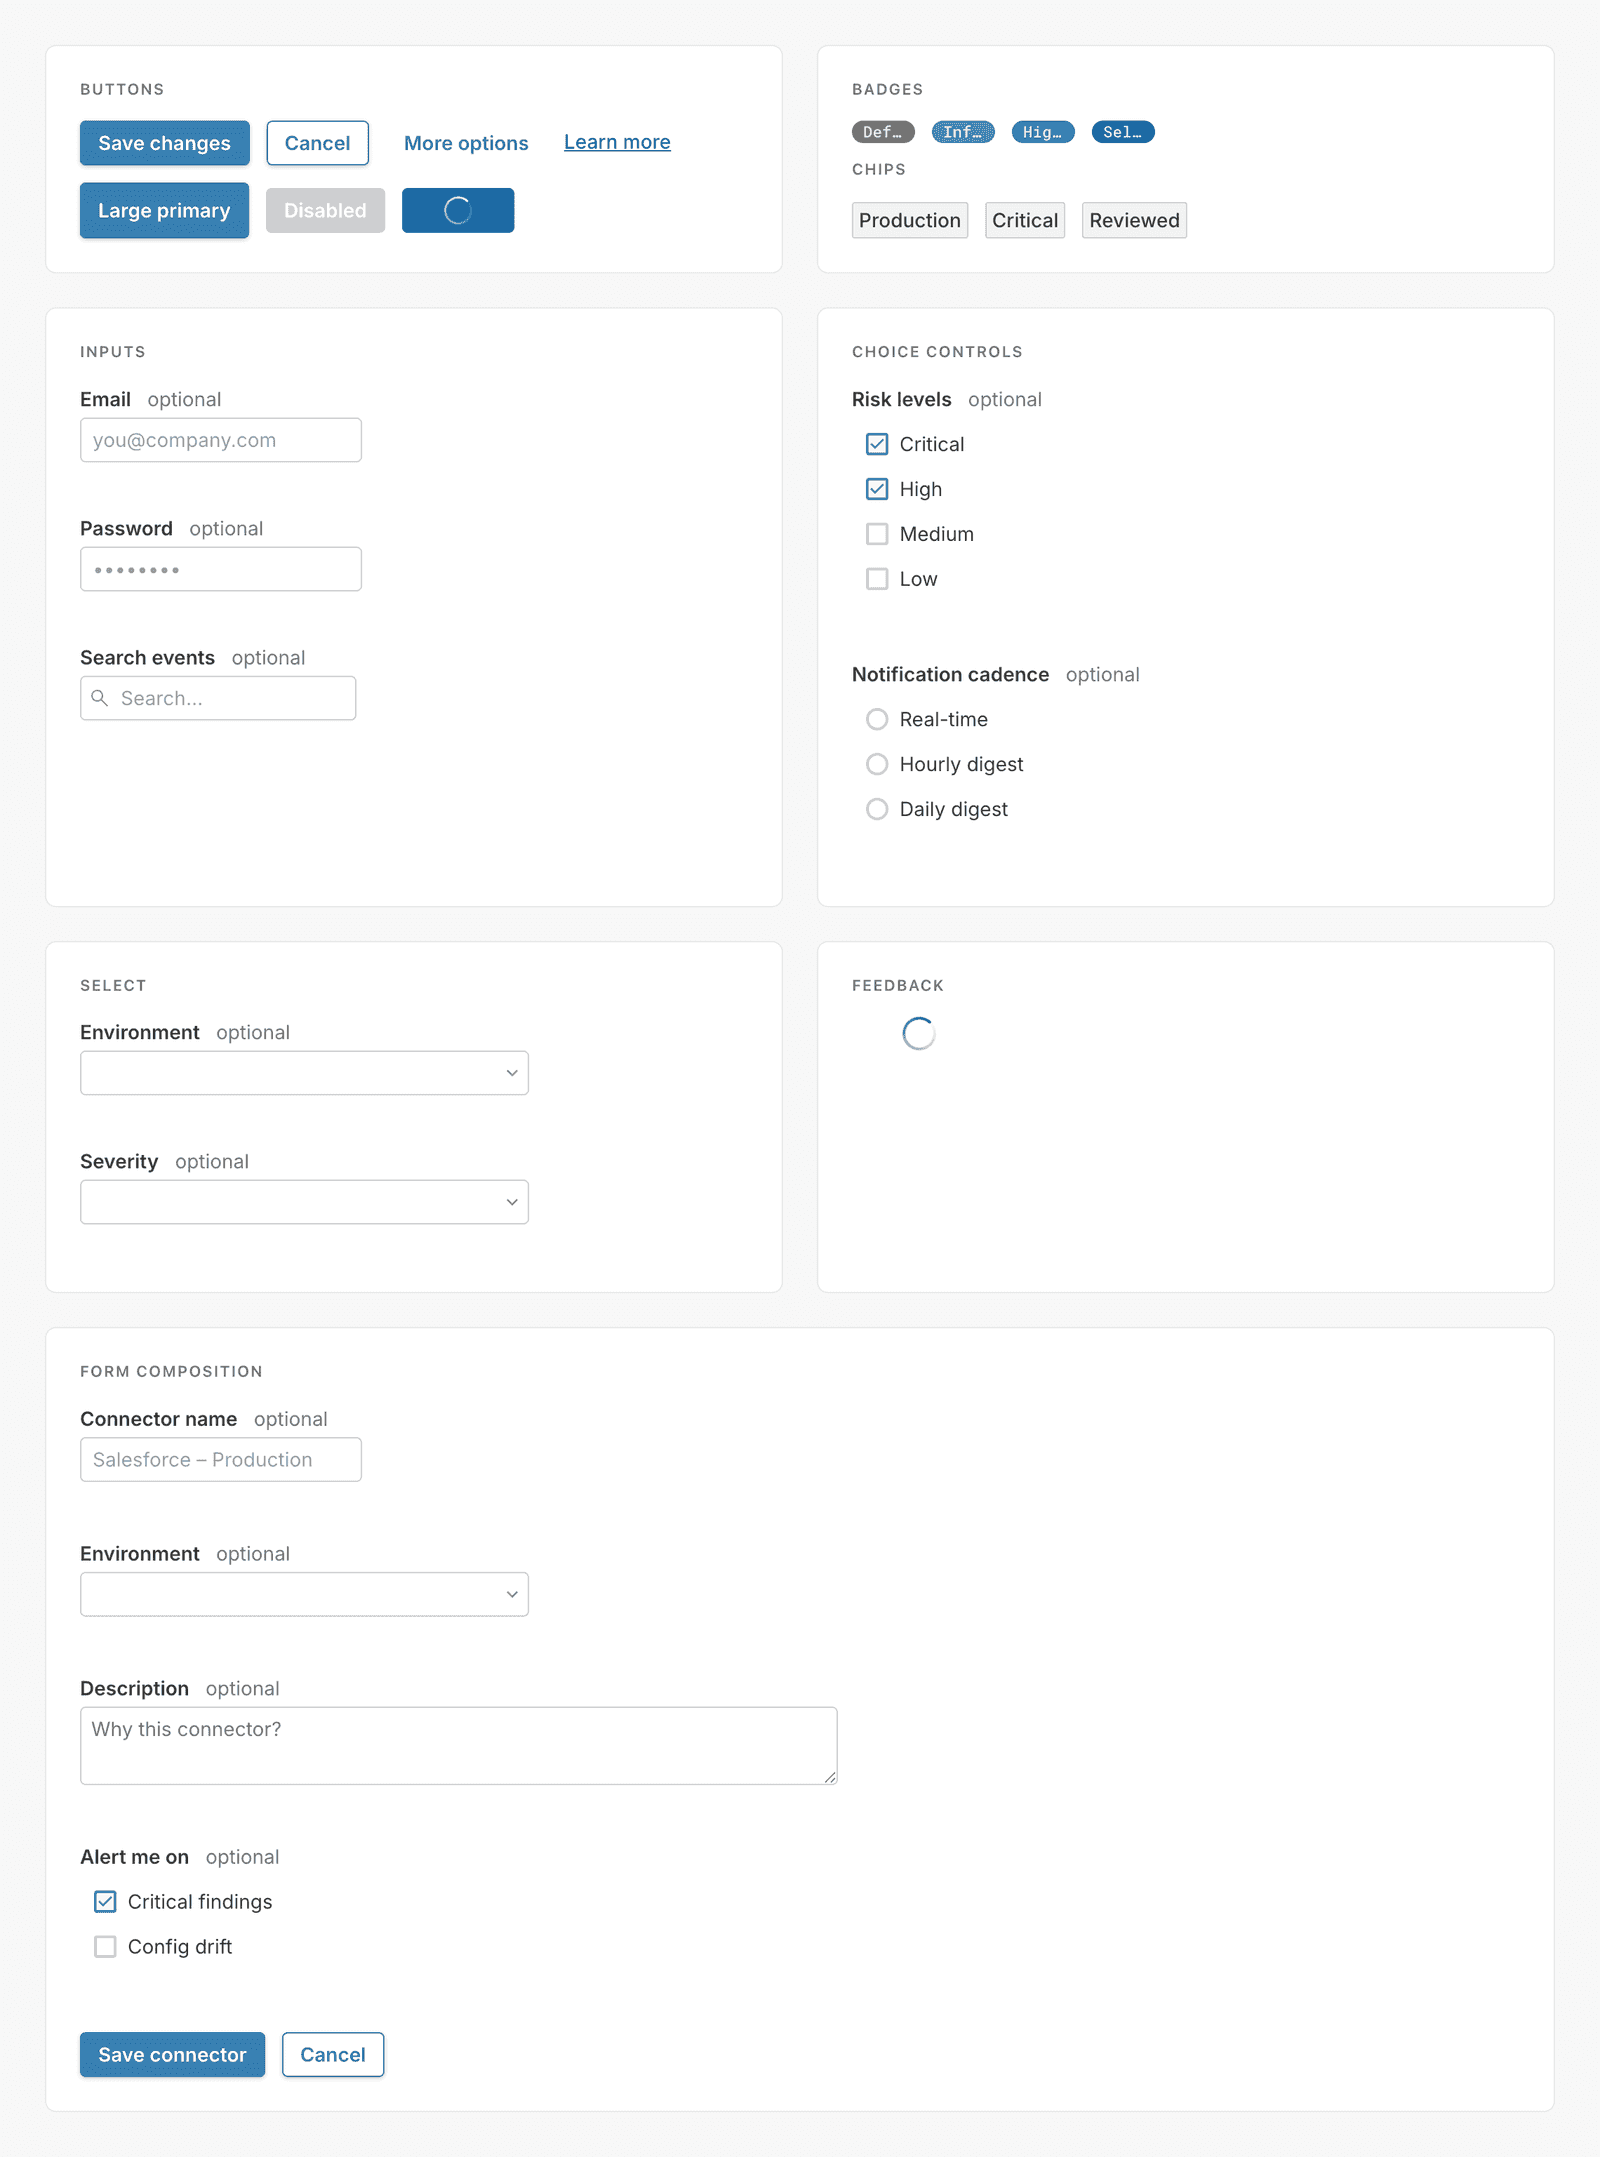The width and height of the screenshot is (1600, 2157).
Task: Click the greyed-out Disabled button
Action: [325, 210]
